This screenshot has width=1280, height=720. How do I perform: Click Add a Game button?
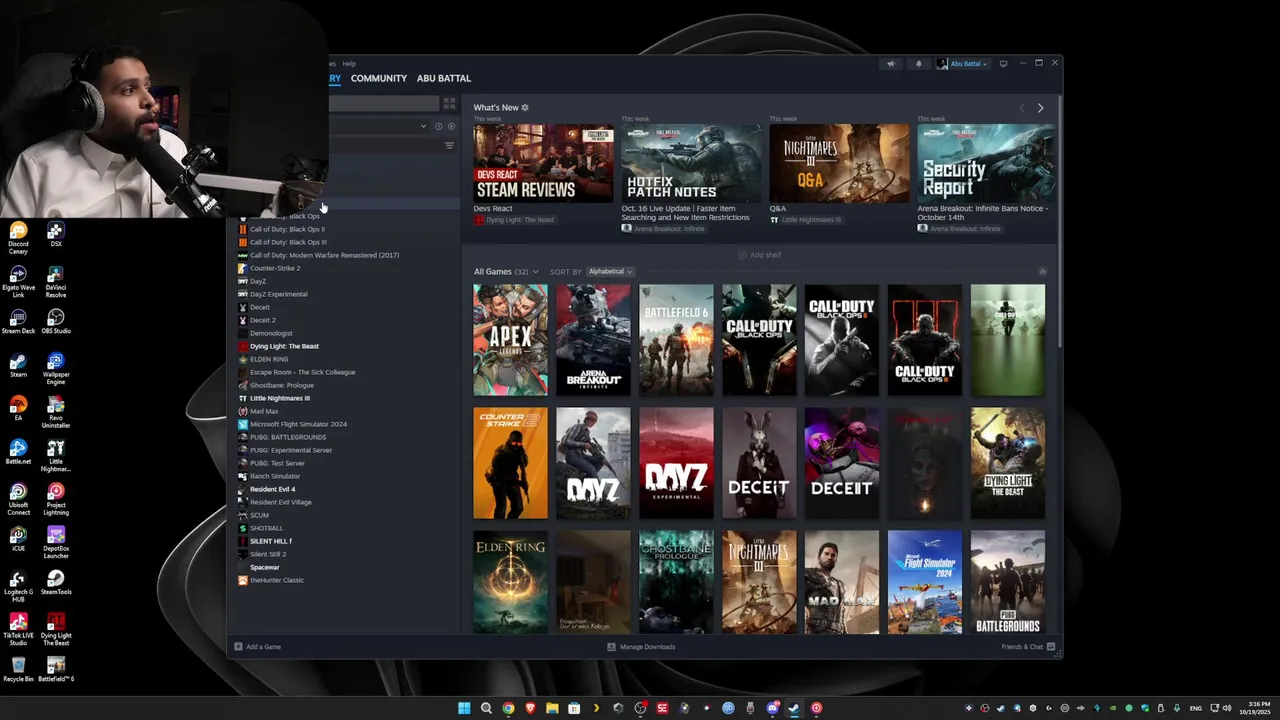257,647
